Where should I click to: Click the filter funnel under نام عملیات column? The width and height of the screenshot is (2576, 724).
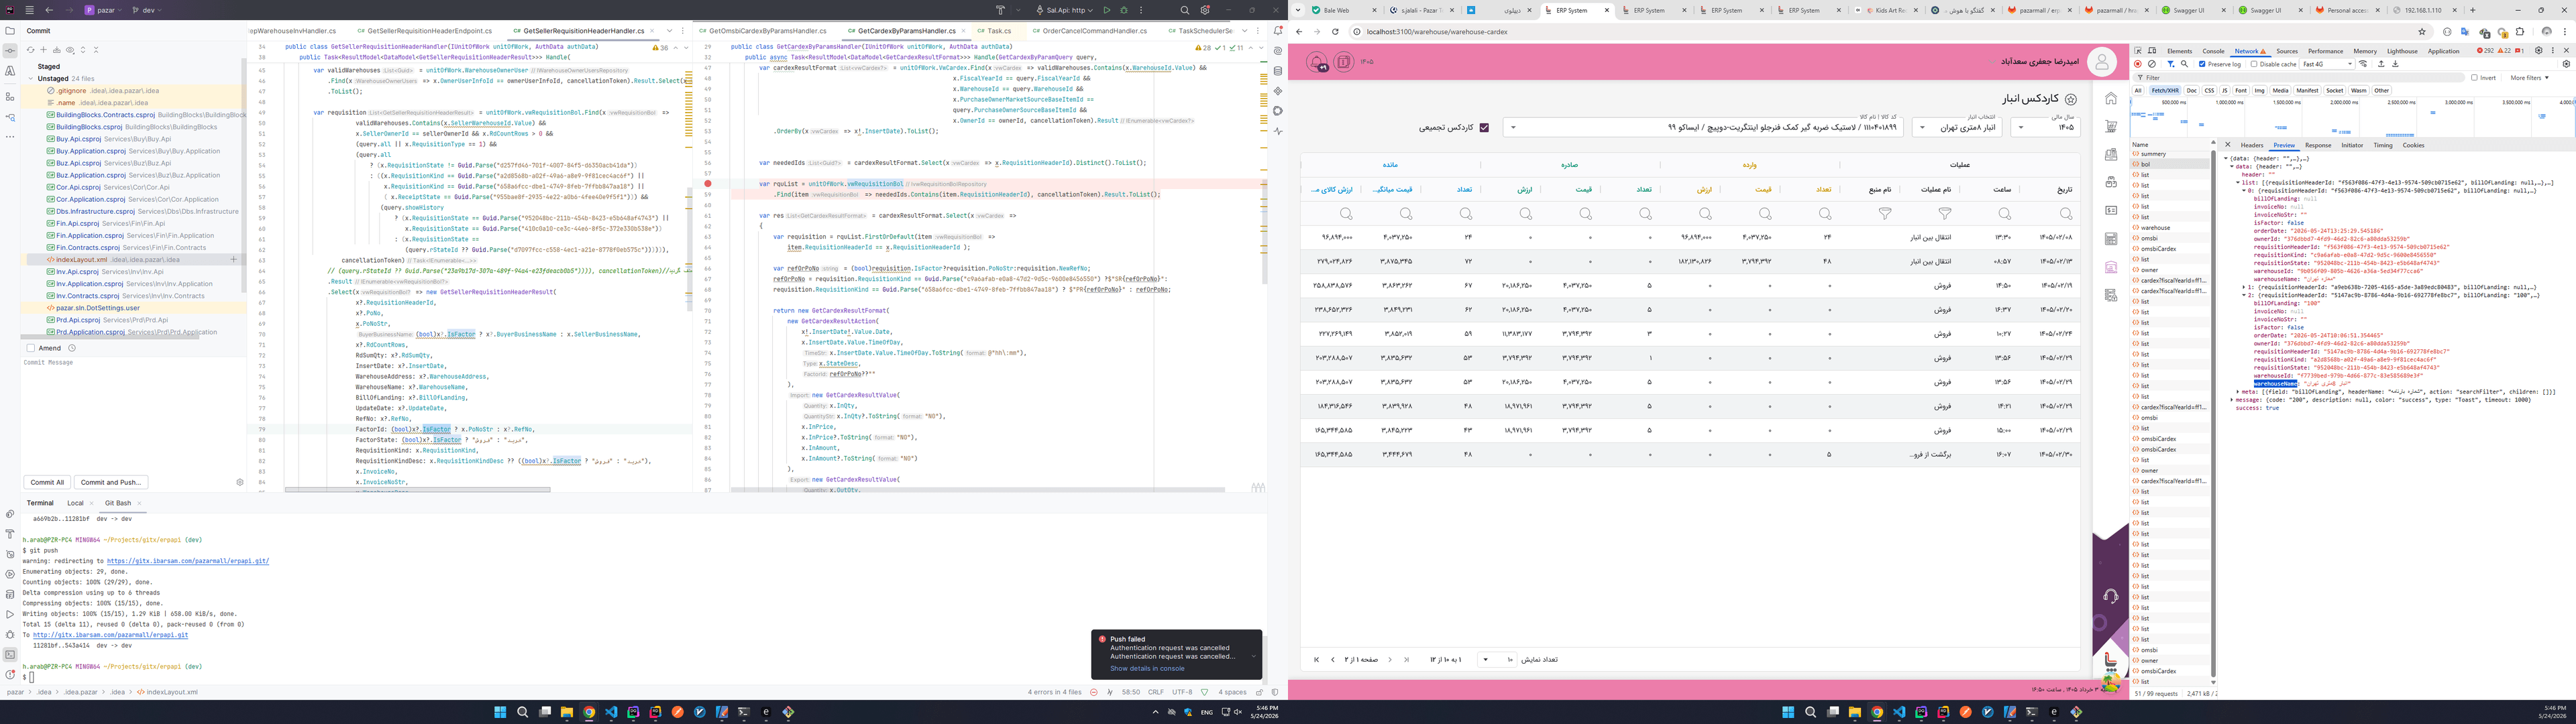point(1945,213)
